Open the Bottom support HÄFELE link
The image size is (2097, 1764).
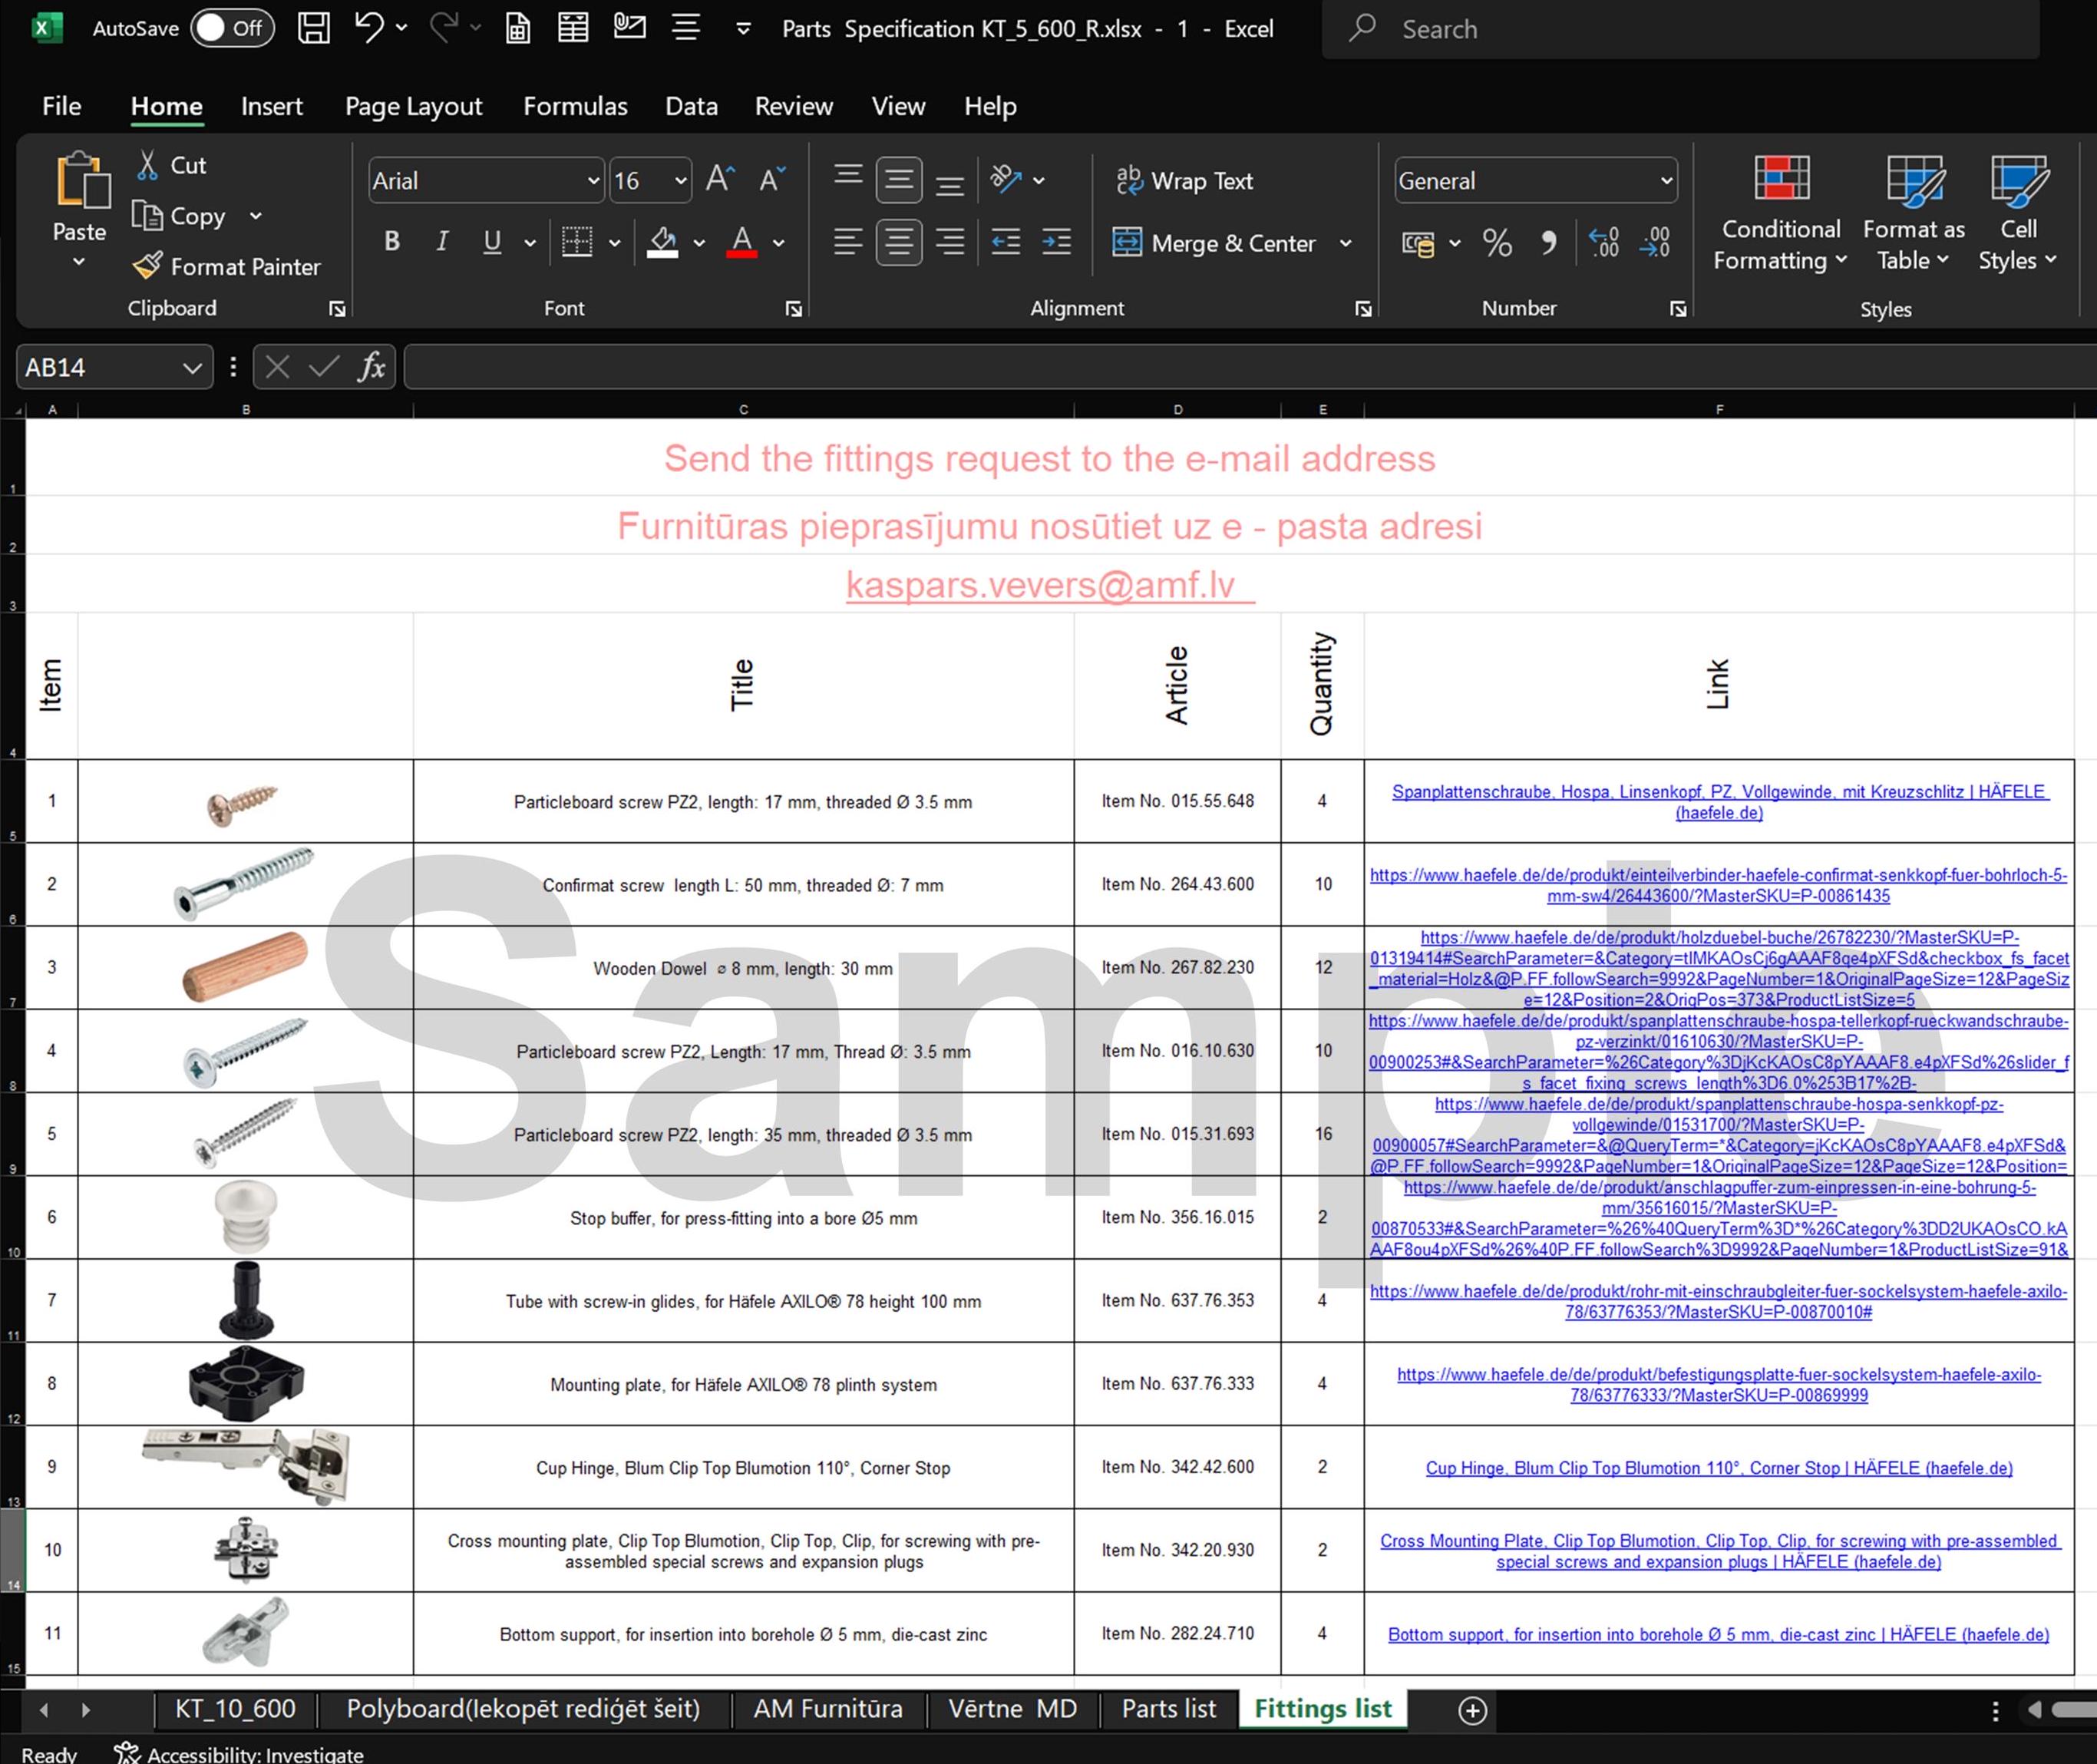tap(1718, 1634)
